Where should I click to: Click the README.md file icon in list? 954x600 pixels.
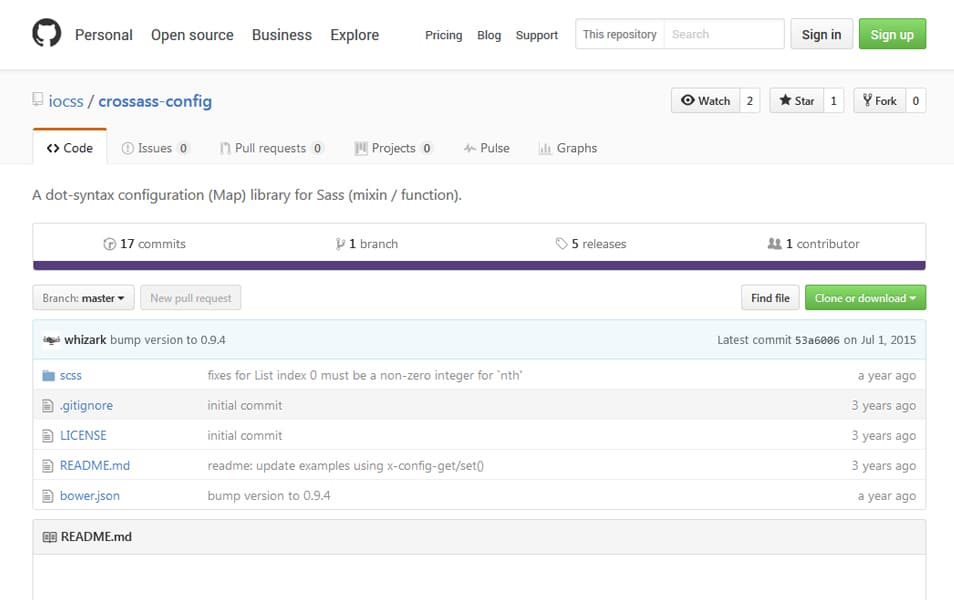pyautogui.click(x=48, y=466)
